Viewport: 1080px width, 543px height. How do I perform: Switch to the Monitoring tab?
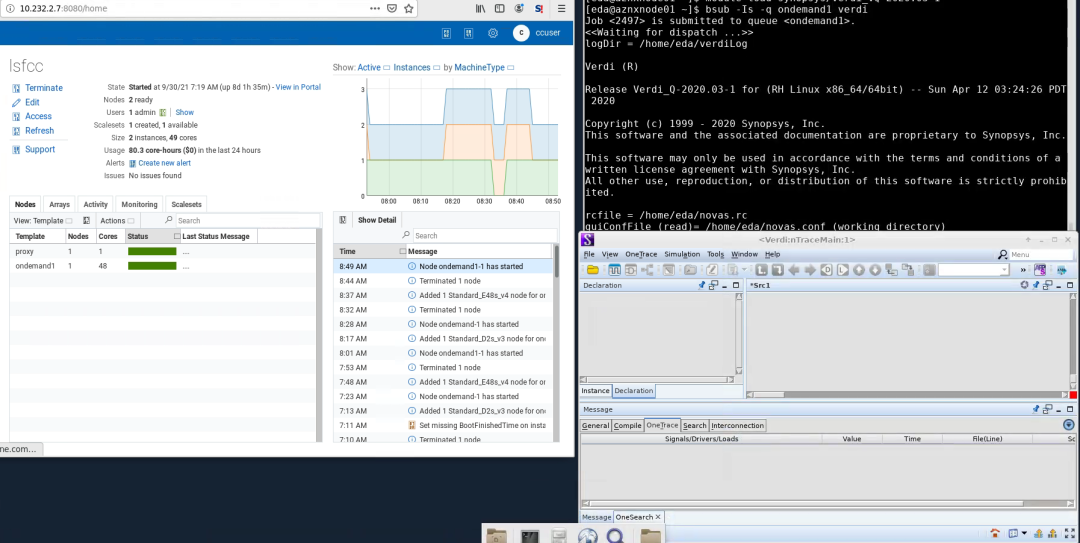tap(139, 205)
